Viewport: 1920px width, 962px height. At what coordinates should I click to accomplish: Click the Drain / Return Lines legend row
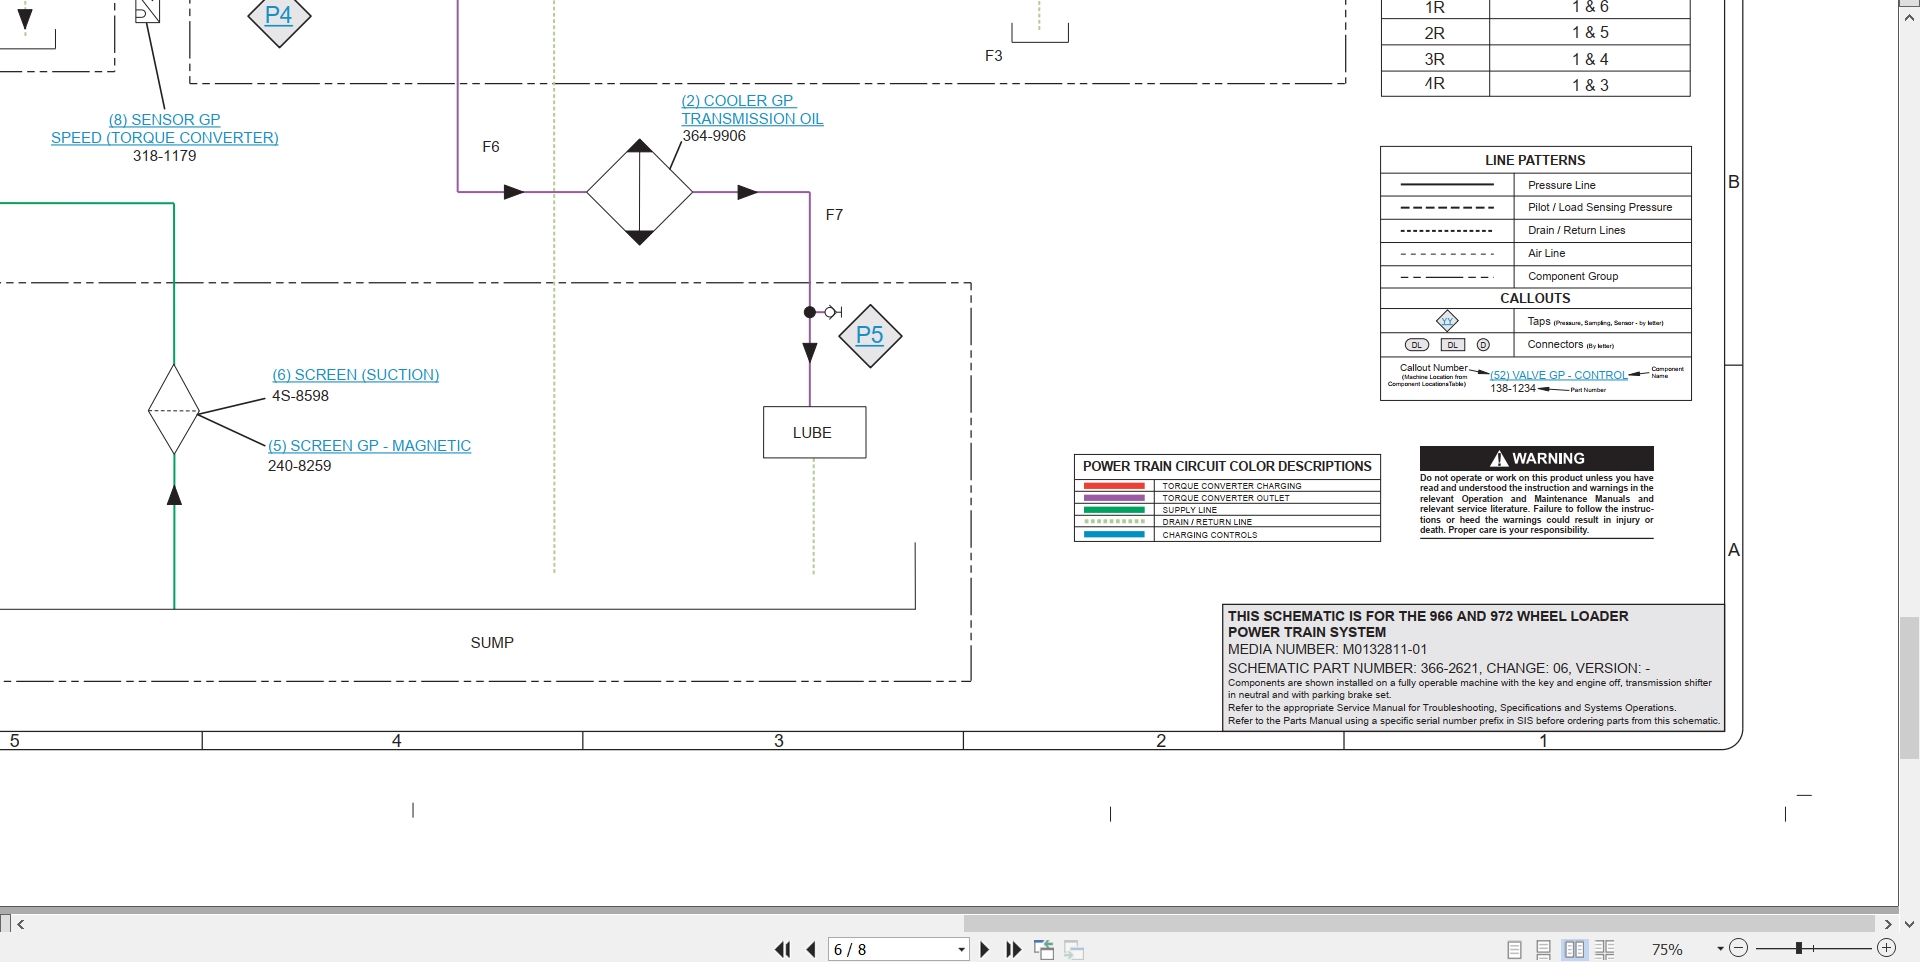(x=1535, y=230)
